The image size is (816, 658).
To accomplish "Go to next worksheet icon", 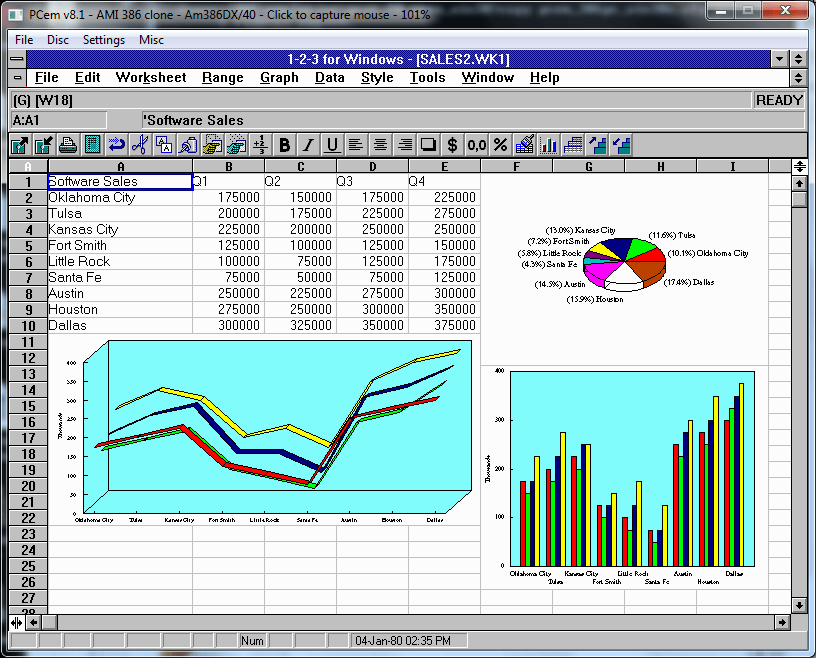I will pyautogui.click(x=596, y=145).
